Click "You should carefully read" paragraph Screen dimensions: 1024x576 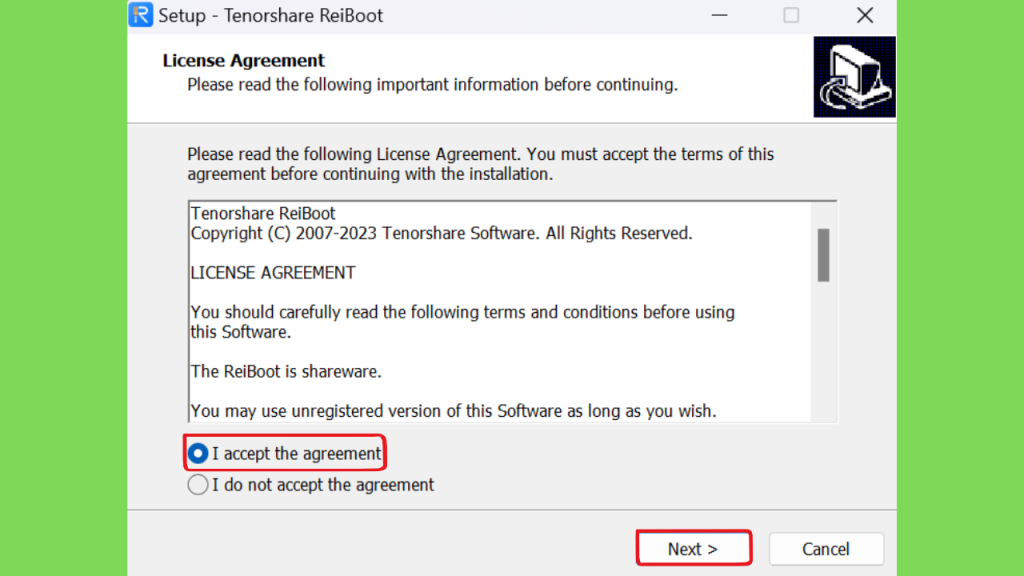[462, 322]
